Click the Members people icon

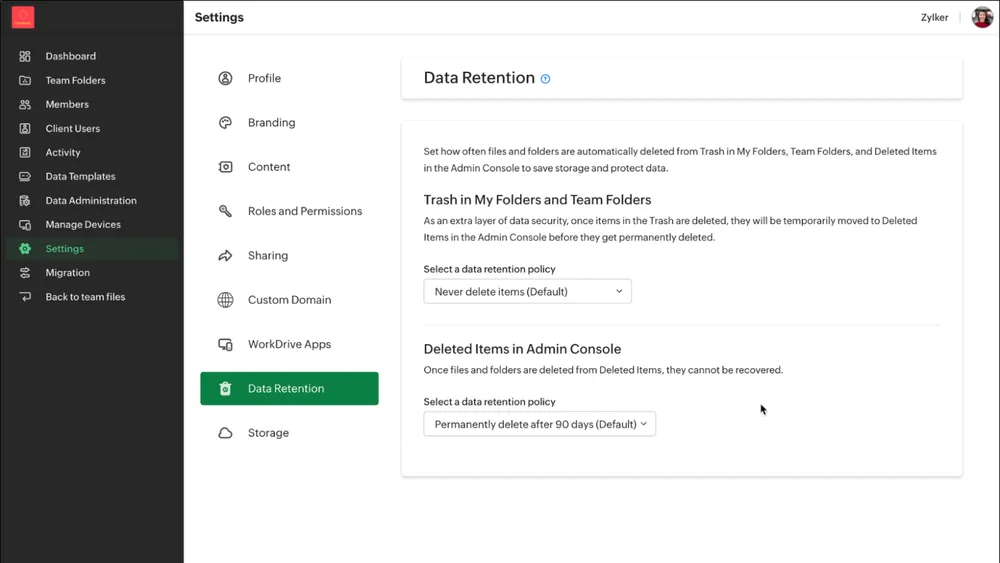pyautogui.click(x=25, y=105)
